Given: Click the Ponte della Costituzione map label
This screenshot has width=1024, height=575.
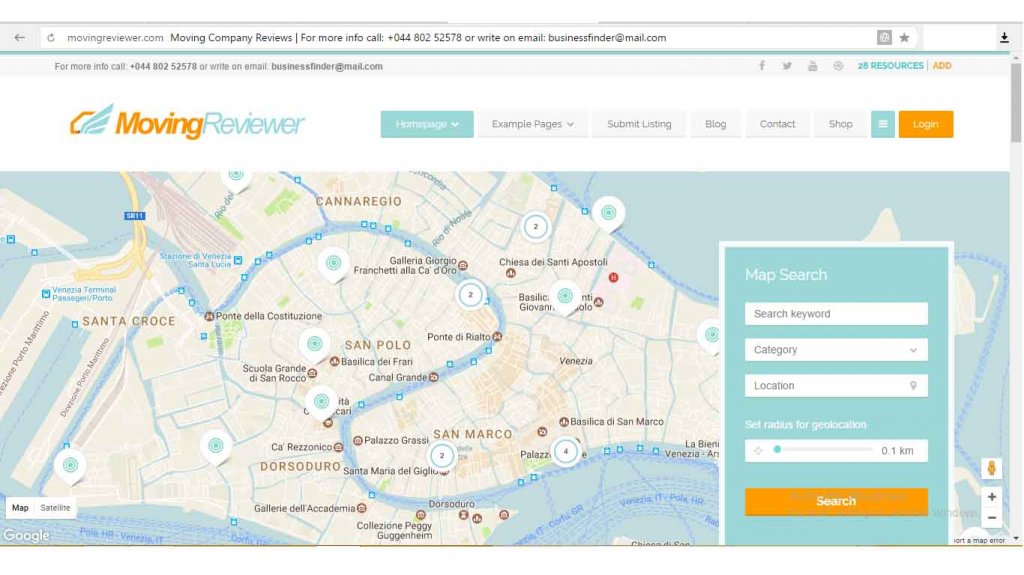Looking at the screenshot, I should (x=268, y=316).
